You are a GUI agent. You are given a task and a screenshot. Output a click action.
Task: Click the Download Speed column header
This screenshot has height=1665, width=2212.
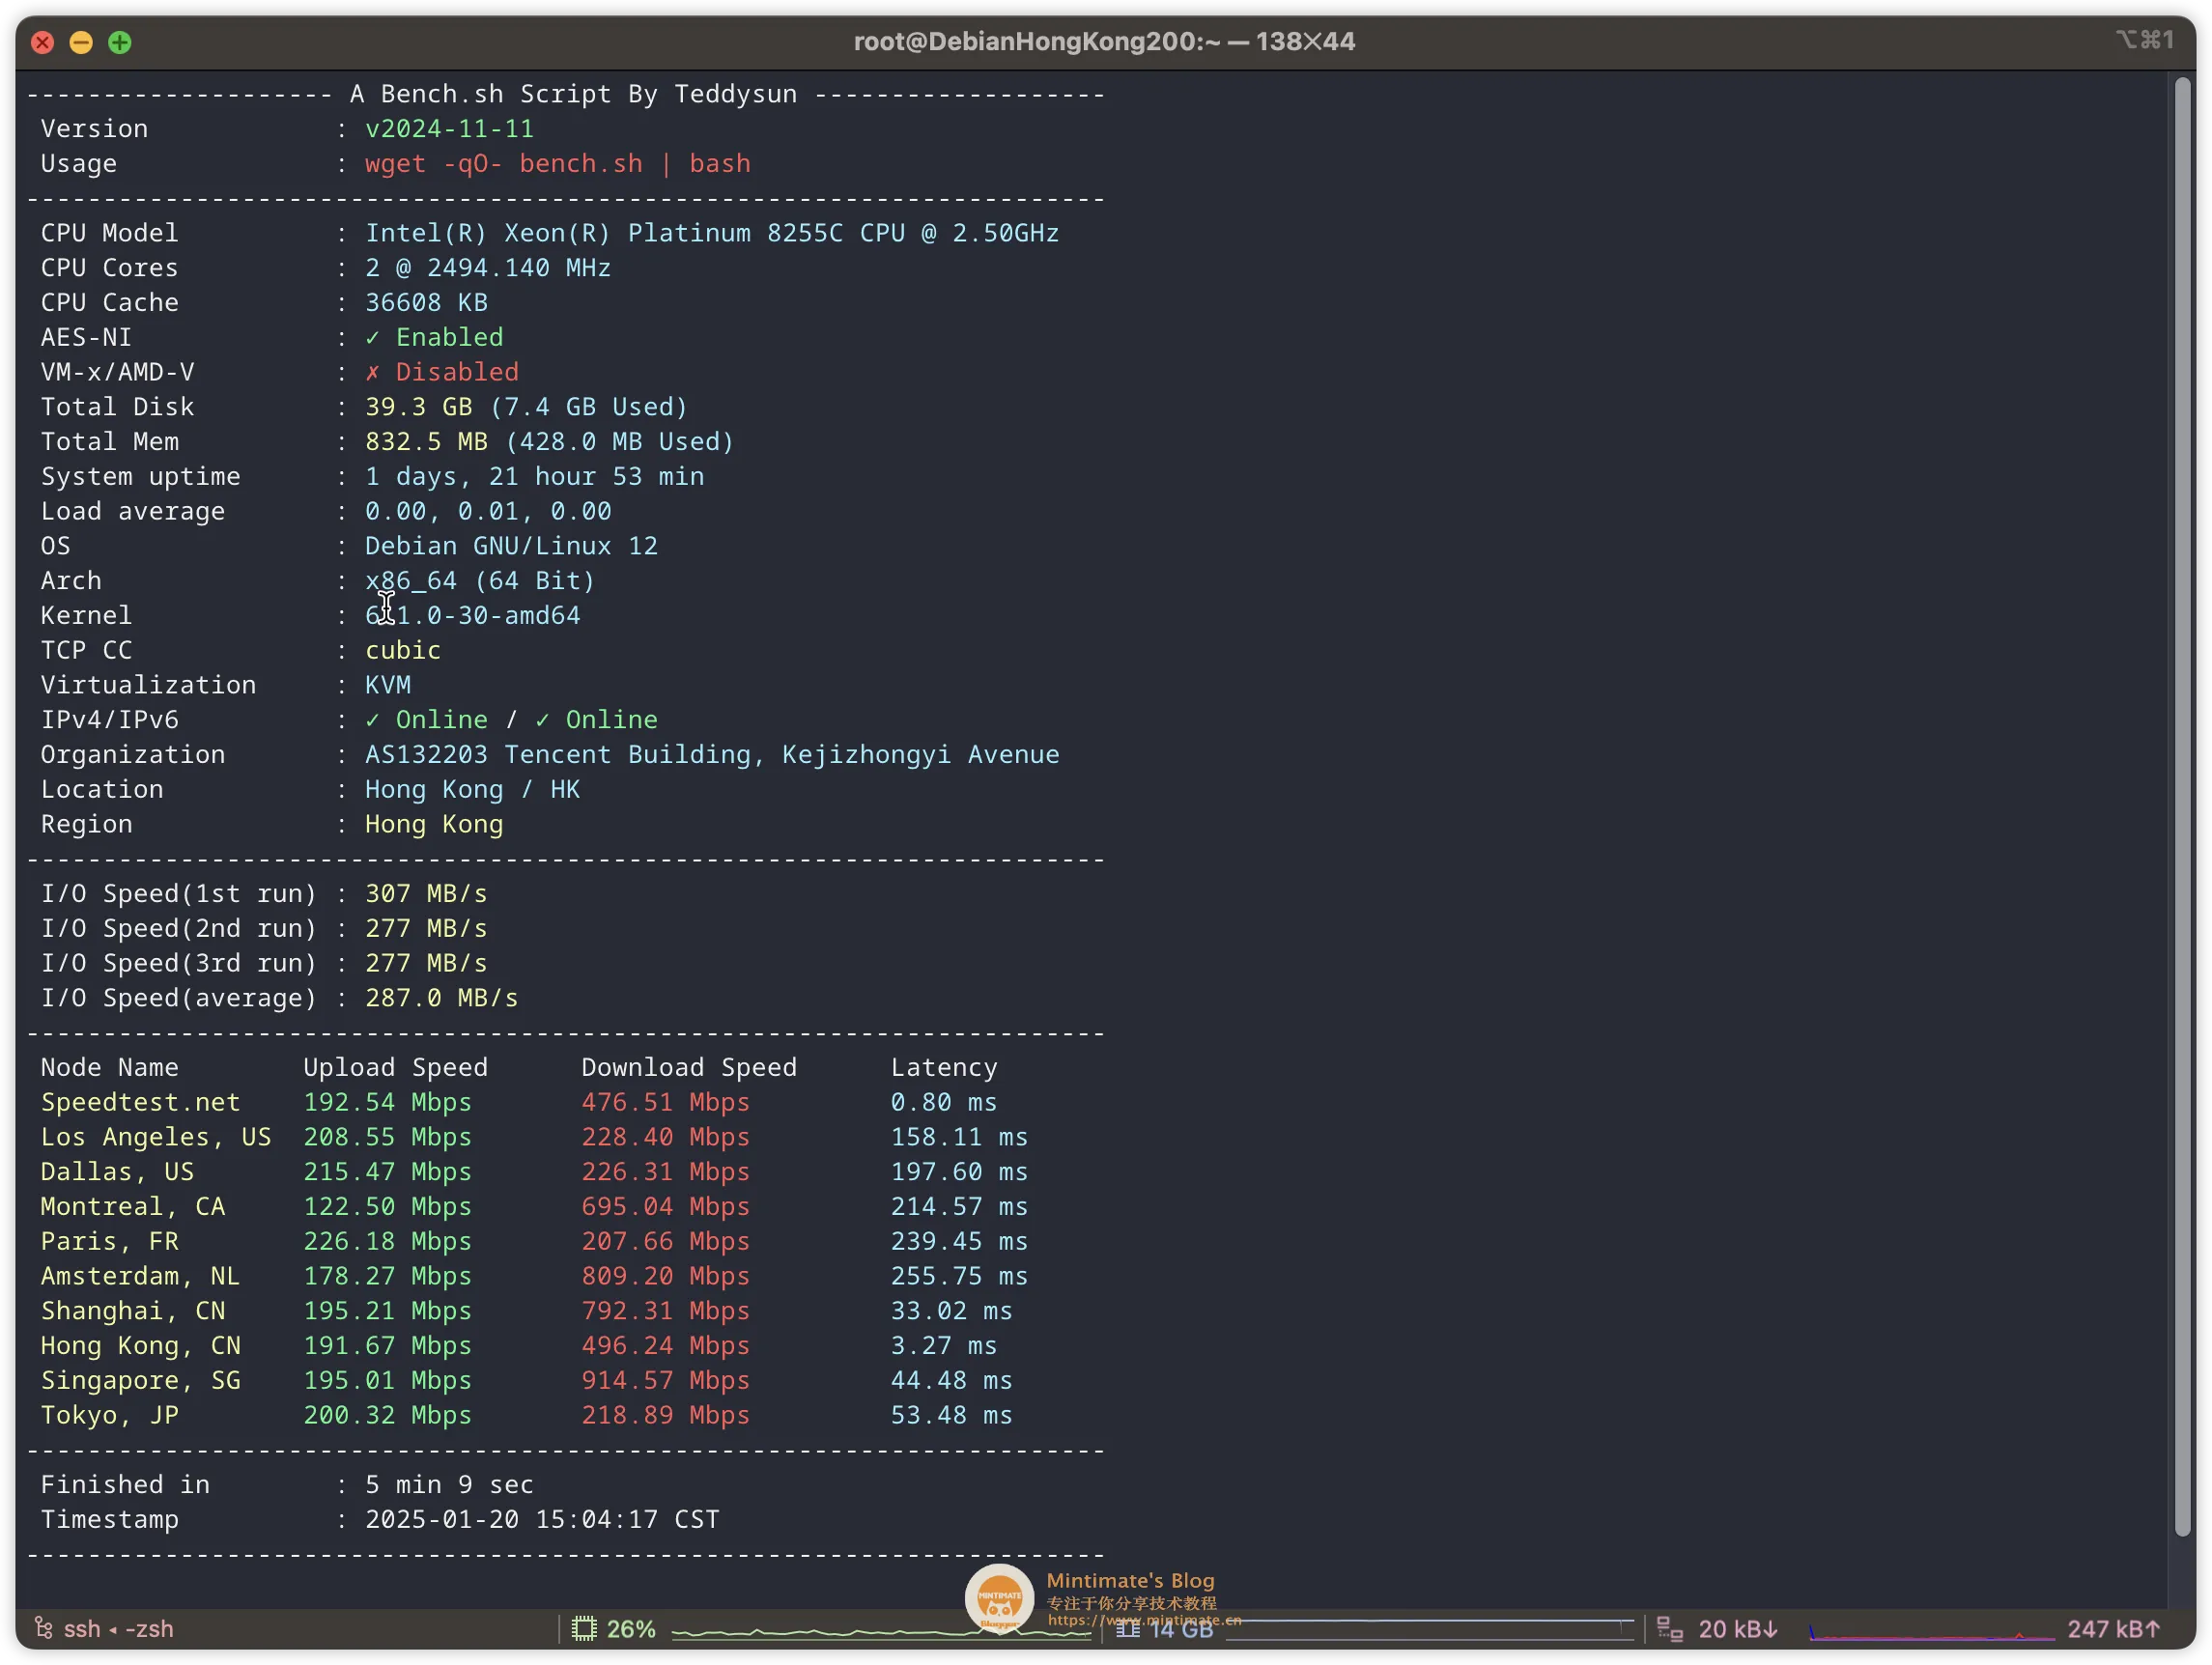[689, 1068]
